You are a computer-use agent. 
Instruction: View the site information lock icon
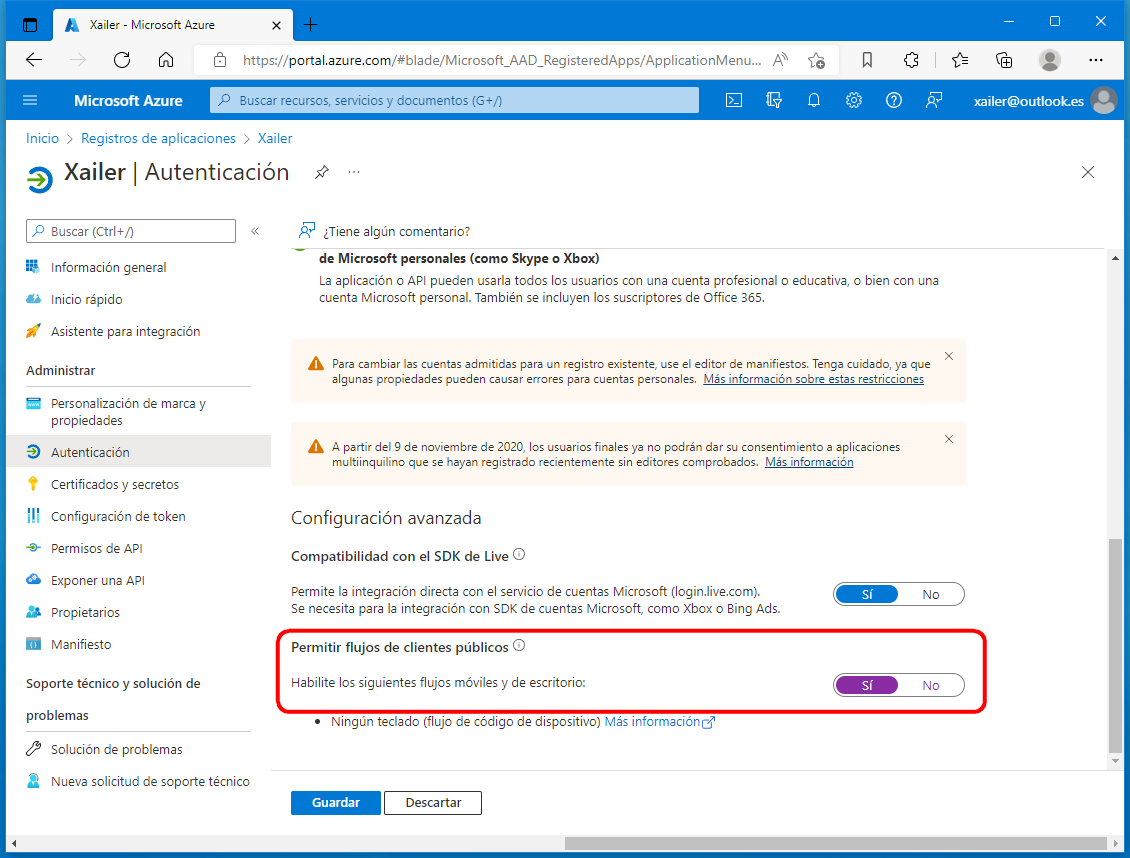pyautogui.click(x=220, y=60)
